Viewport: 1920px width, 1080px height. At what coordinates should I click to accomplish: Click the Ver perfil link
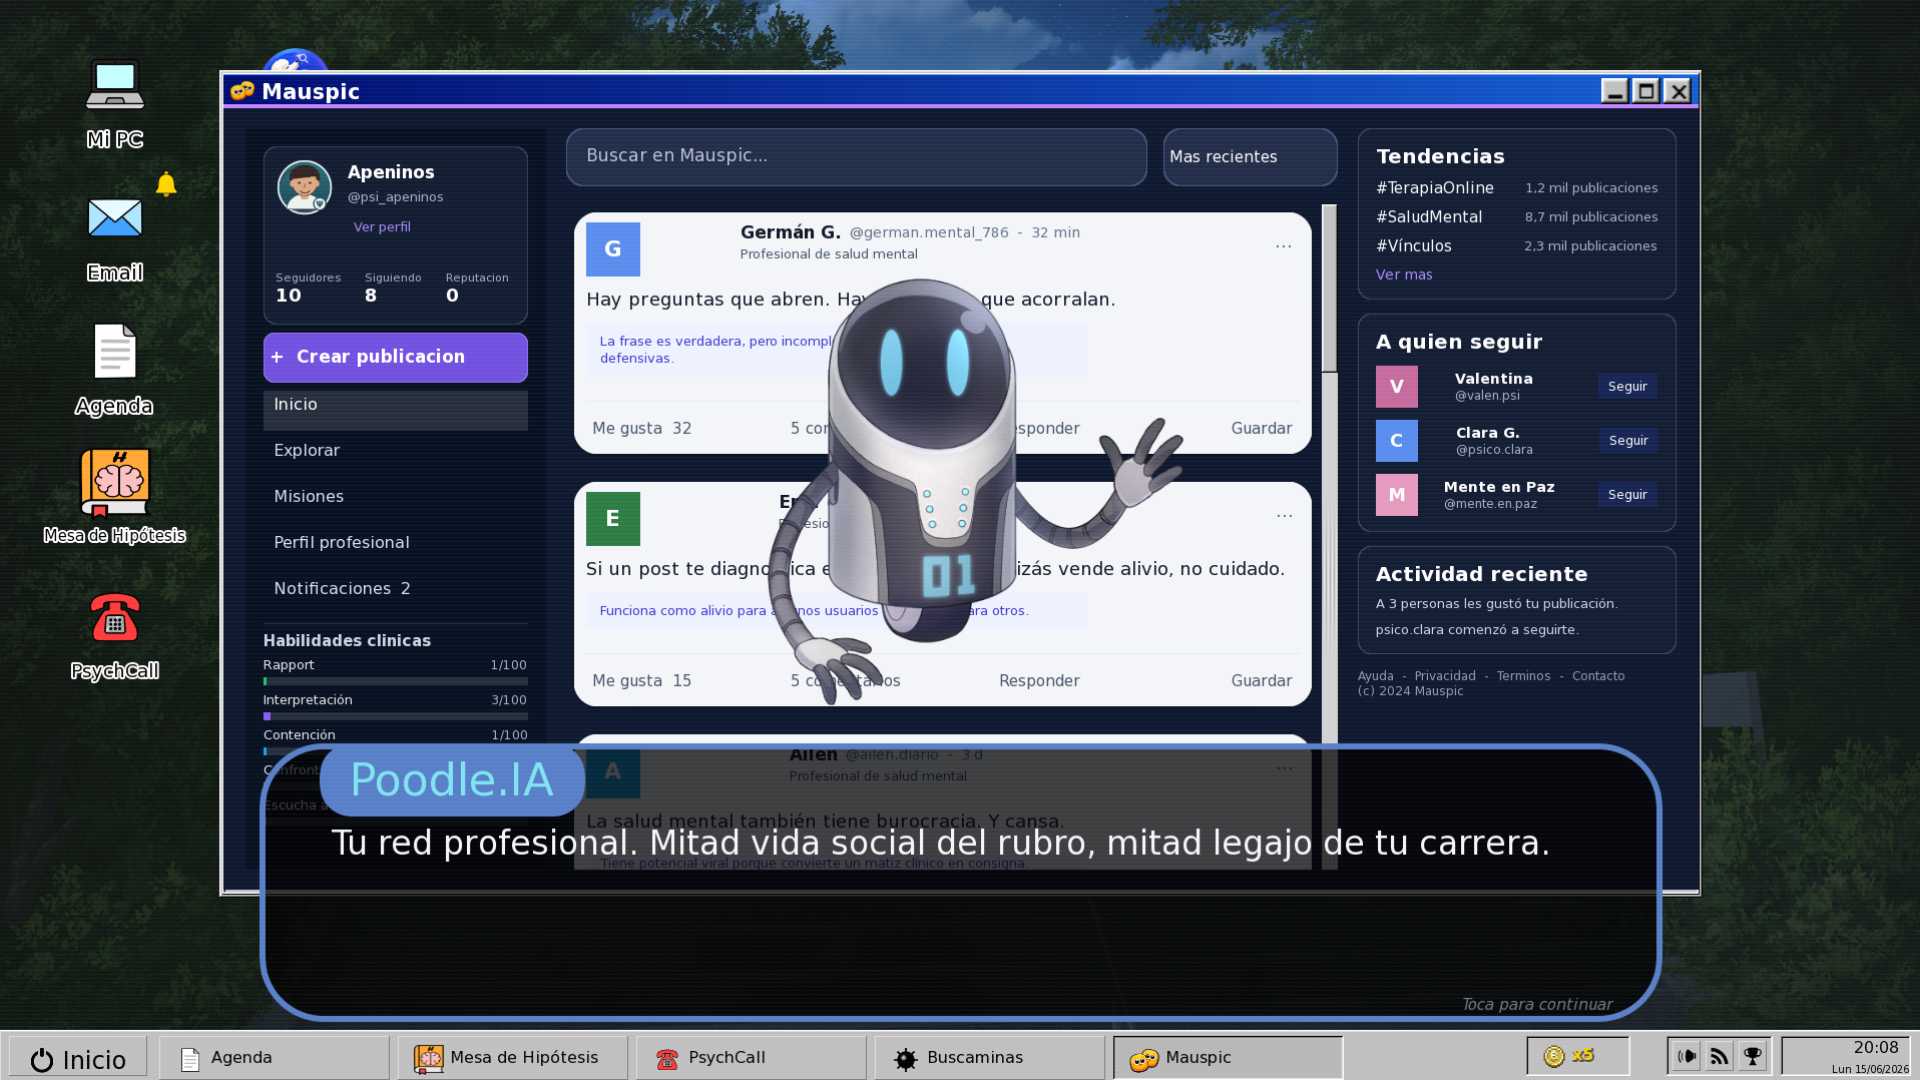coord(382,227)
